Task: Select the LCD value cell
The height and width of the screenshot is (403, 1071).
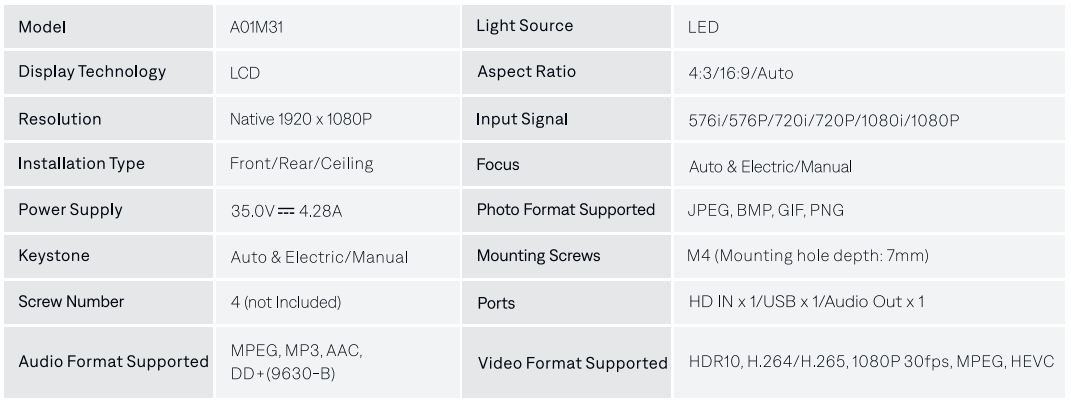Action: [246, 74]
